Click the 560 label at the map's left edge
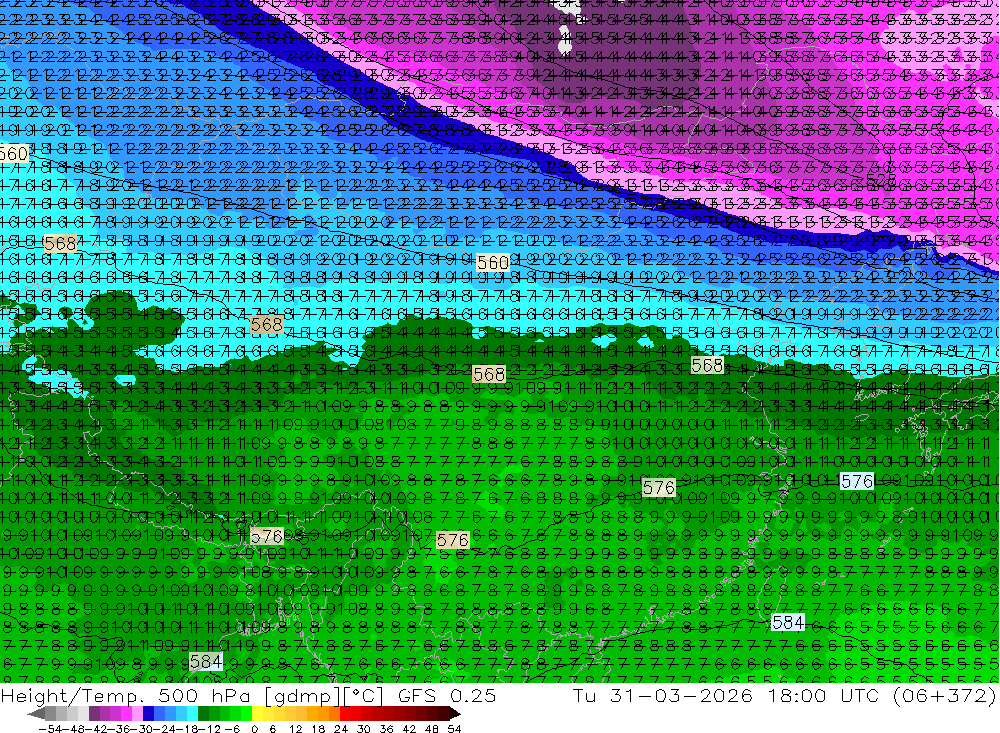 (x=13, y=154)
